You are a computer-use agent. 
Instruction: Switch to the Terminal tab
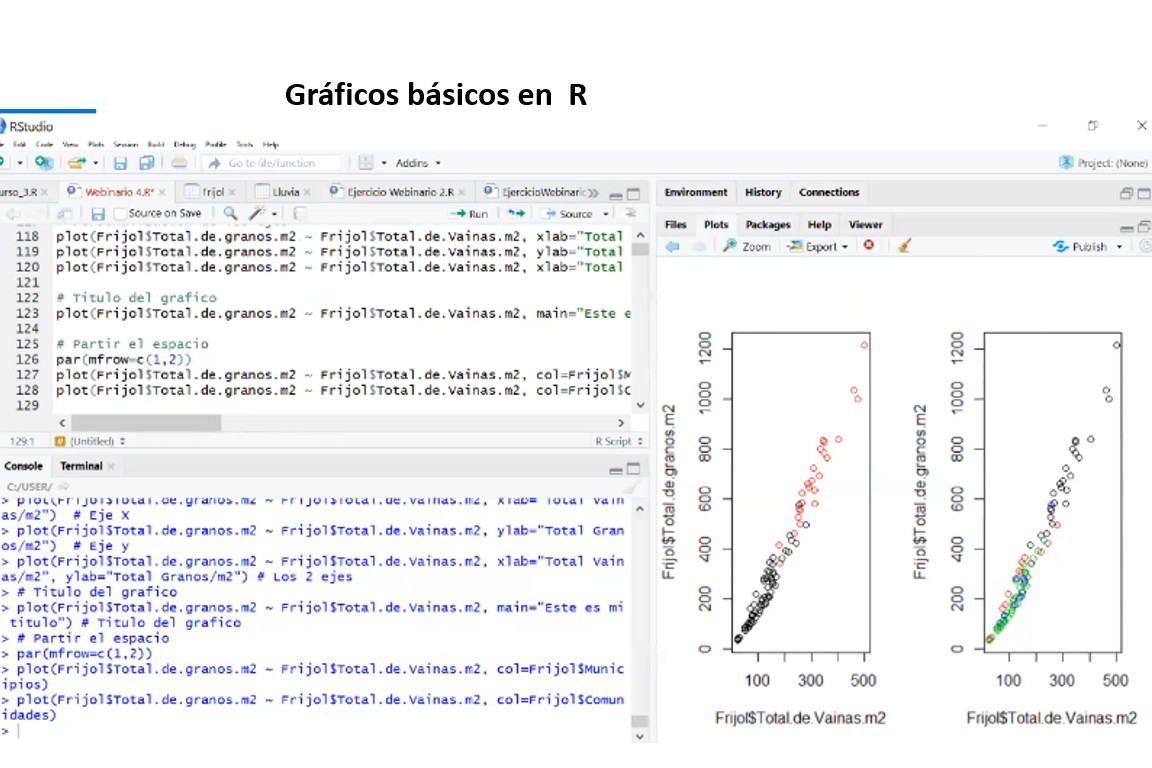coord(81,466)
